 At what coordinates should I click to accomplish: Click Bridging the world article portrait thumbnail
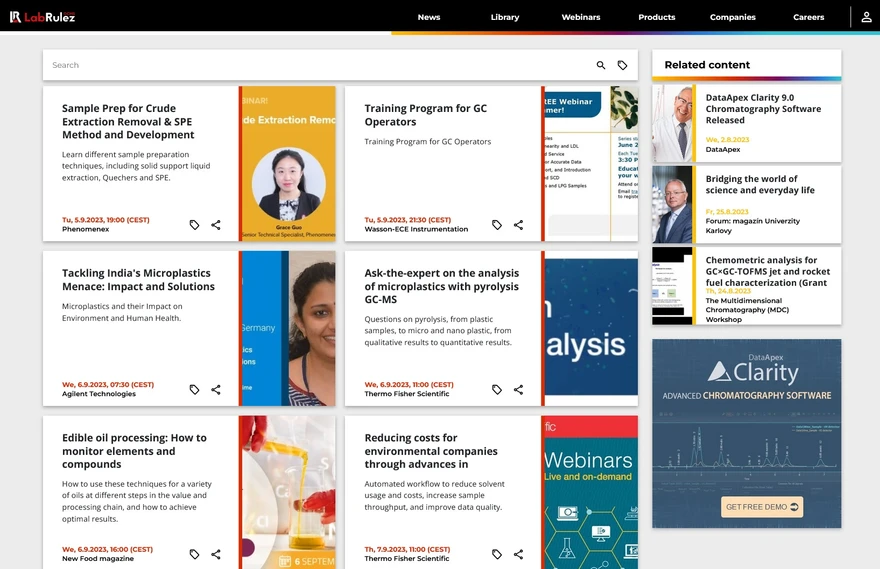click(672, 205)
